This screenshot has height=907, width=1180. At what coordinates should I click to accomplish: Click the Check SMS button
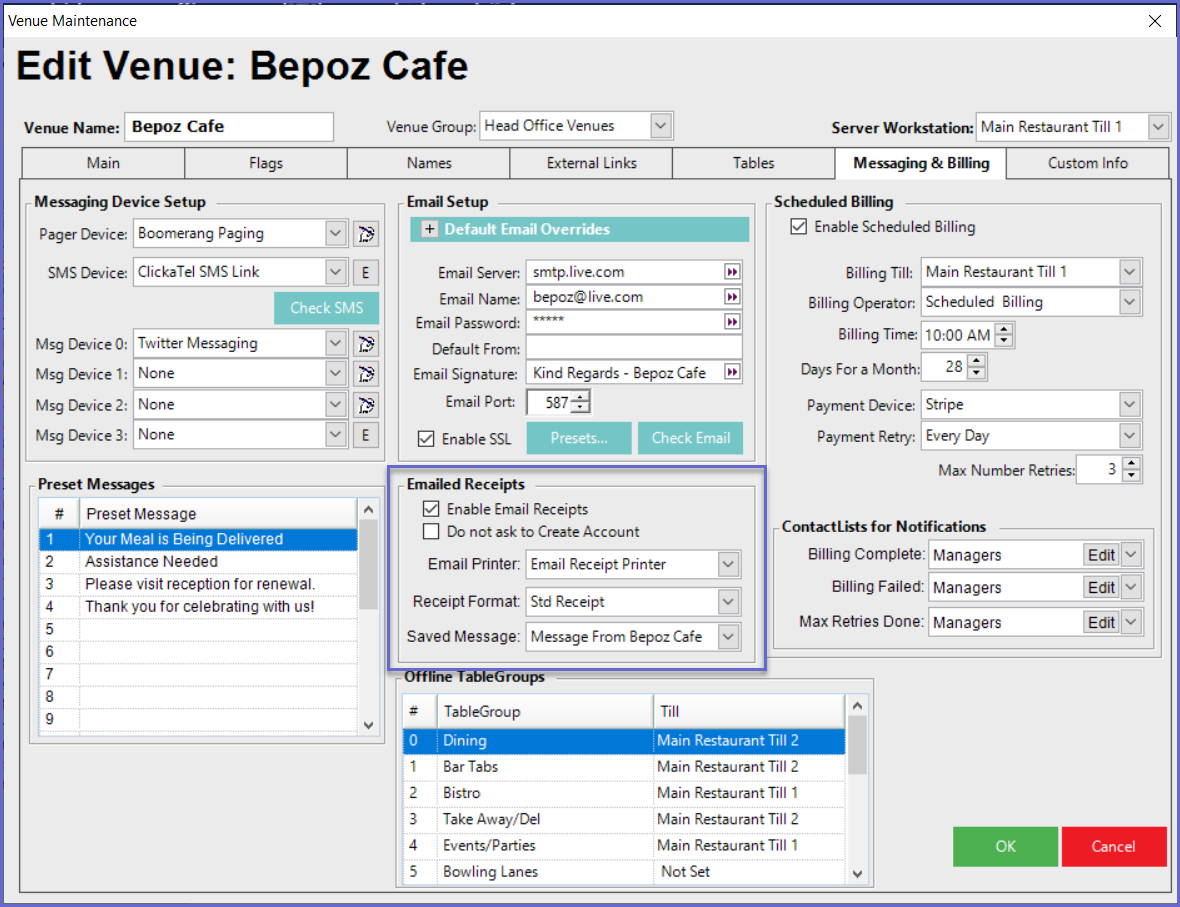point(326,308)
